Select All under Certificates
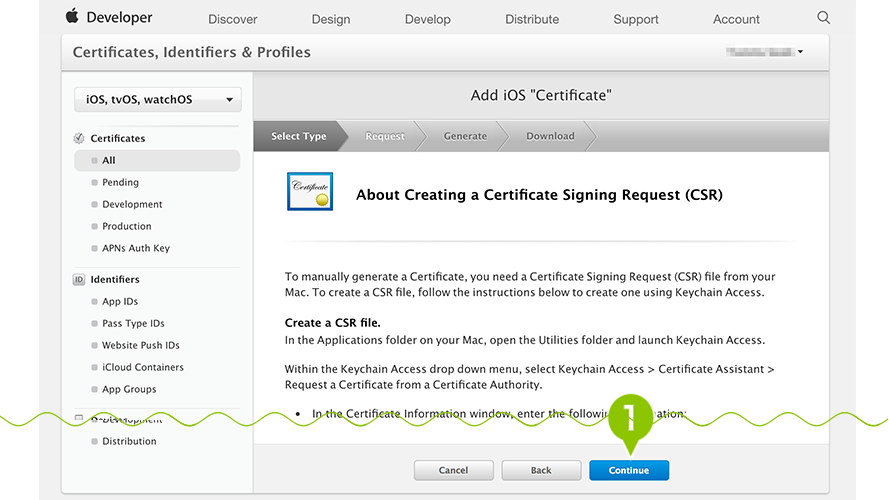This screenshot has height=500, width=889. pyautogui.click(x=157, y=160)
